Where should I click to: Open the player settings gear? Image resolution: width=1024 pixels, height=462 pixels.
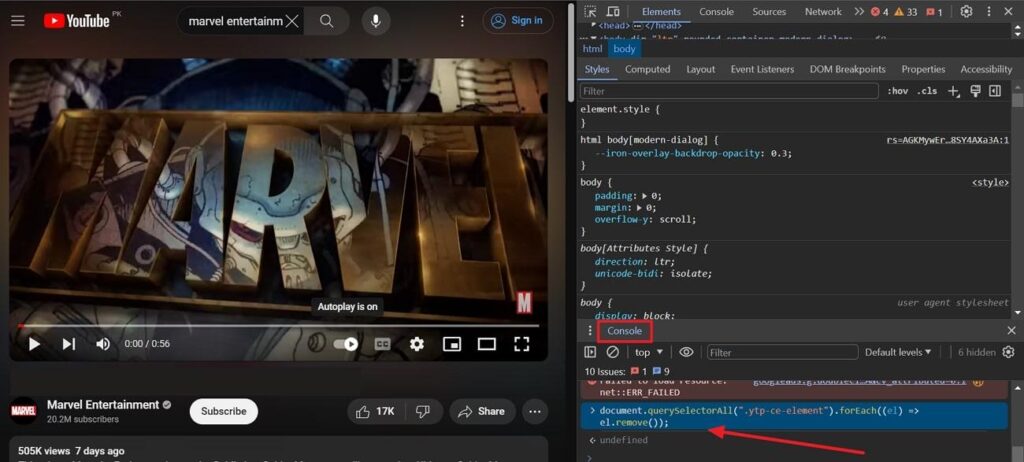(x=417, y=344)
